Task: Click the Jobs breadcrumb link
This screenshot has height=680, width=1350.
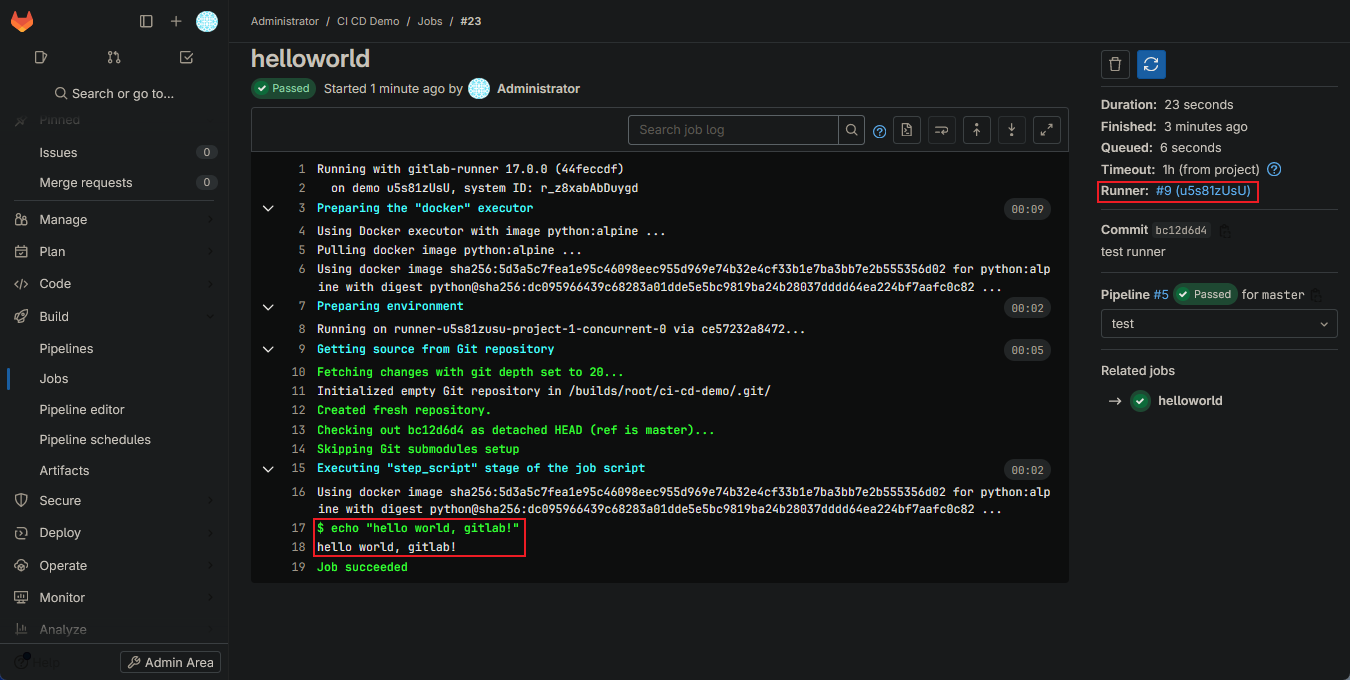Action: (430, 21)
